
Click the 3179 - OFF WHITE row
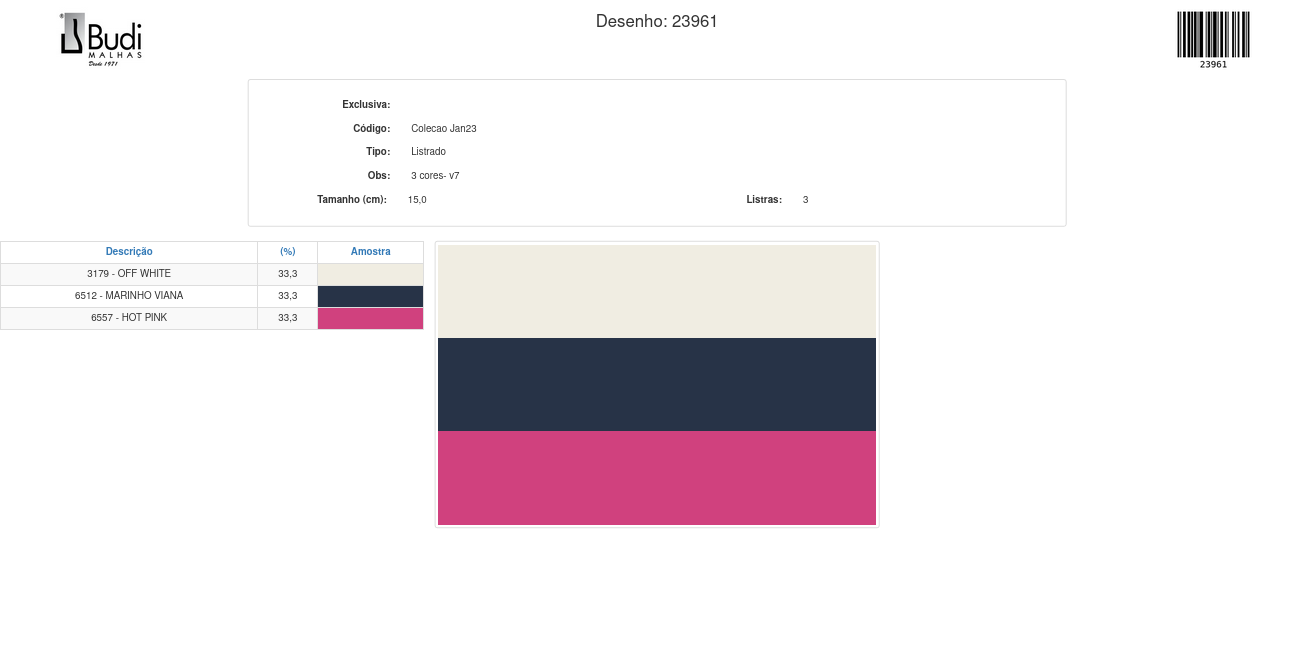point(129,274)
